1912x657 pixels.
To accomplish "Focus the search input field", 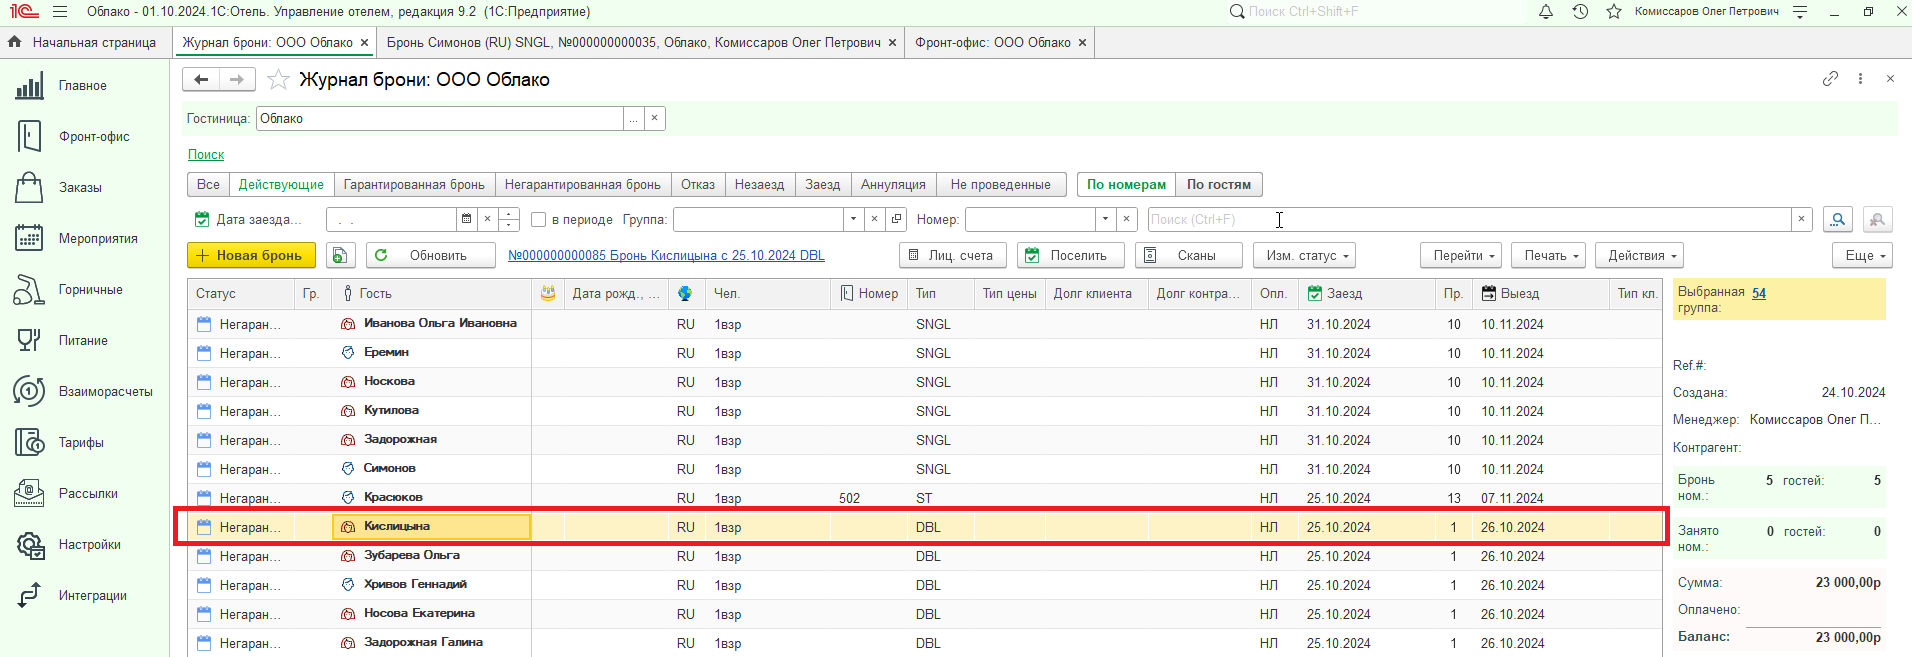I will pos(1468,219).
